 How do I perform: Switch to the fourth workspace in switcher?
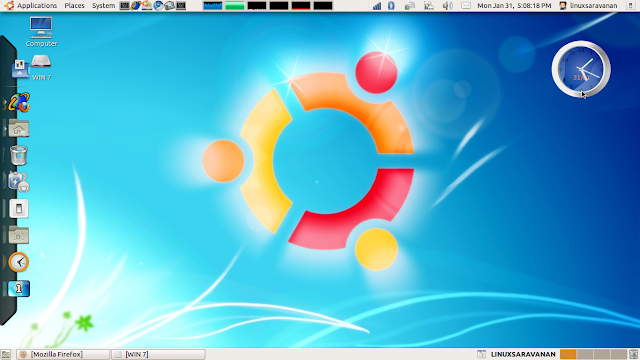(618, 354)
